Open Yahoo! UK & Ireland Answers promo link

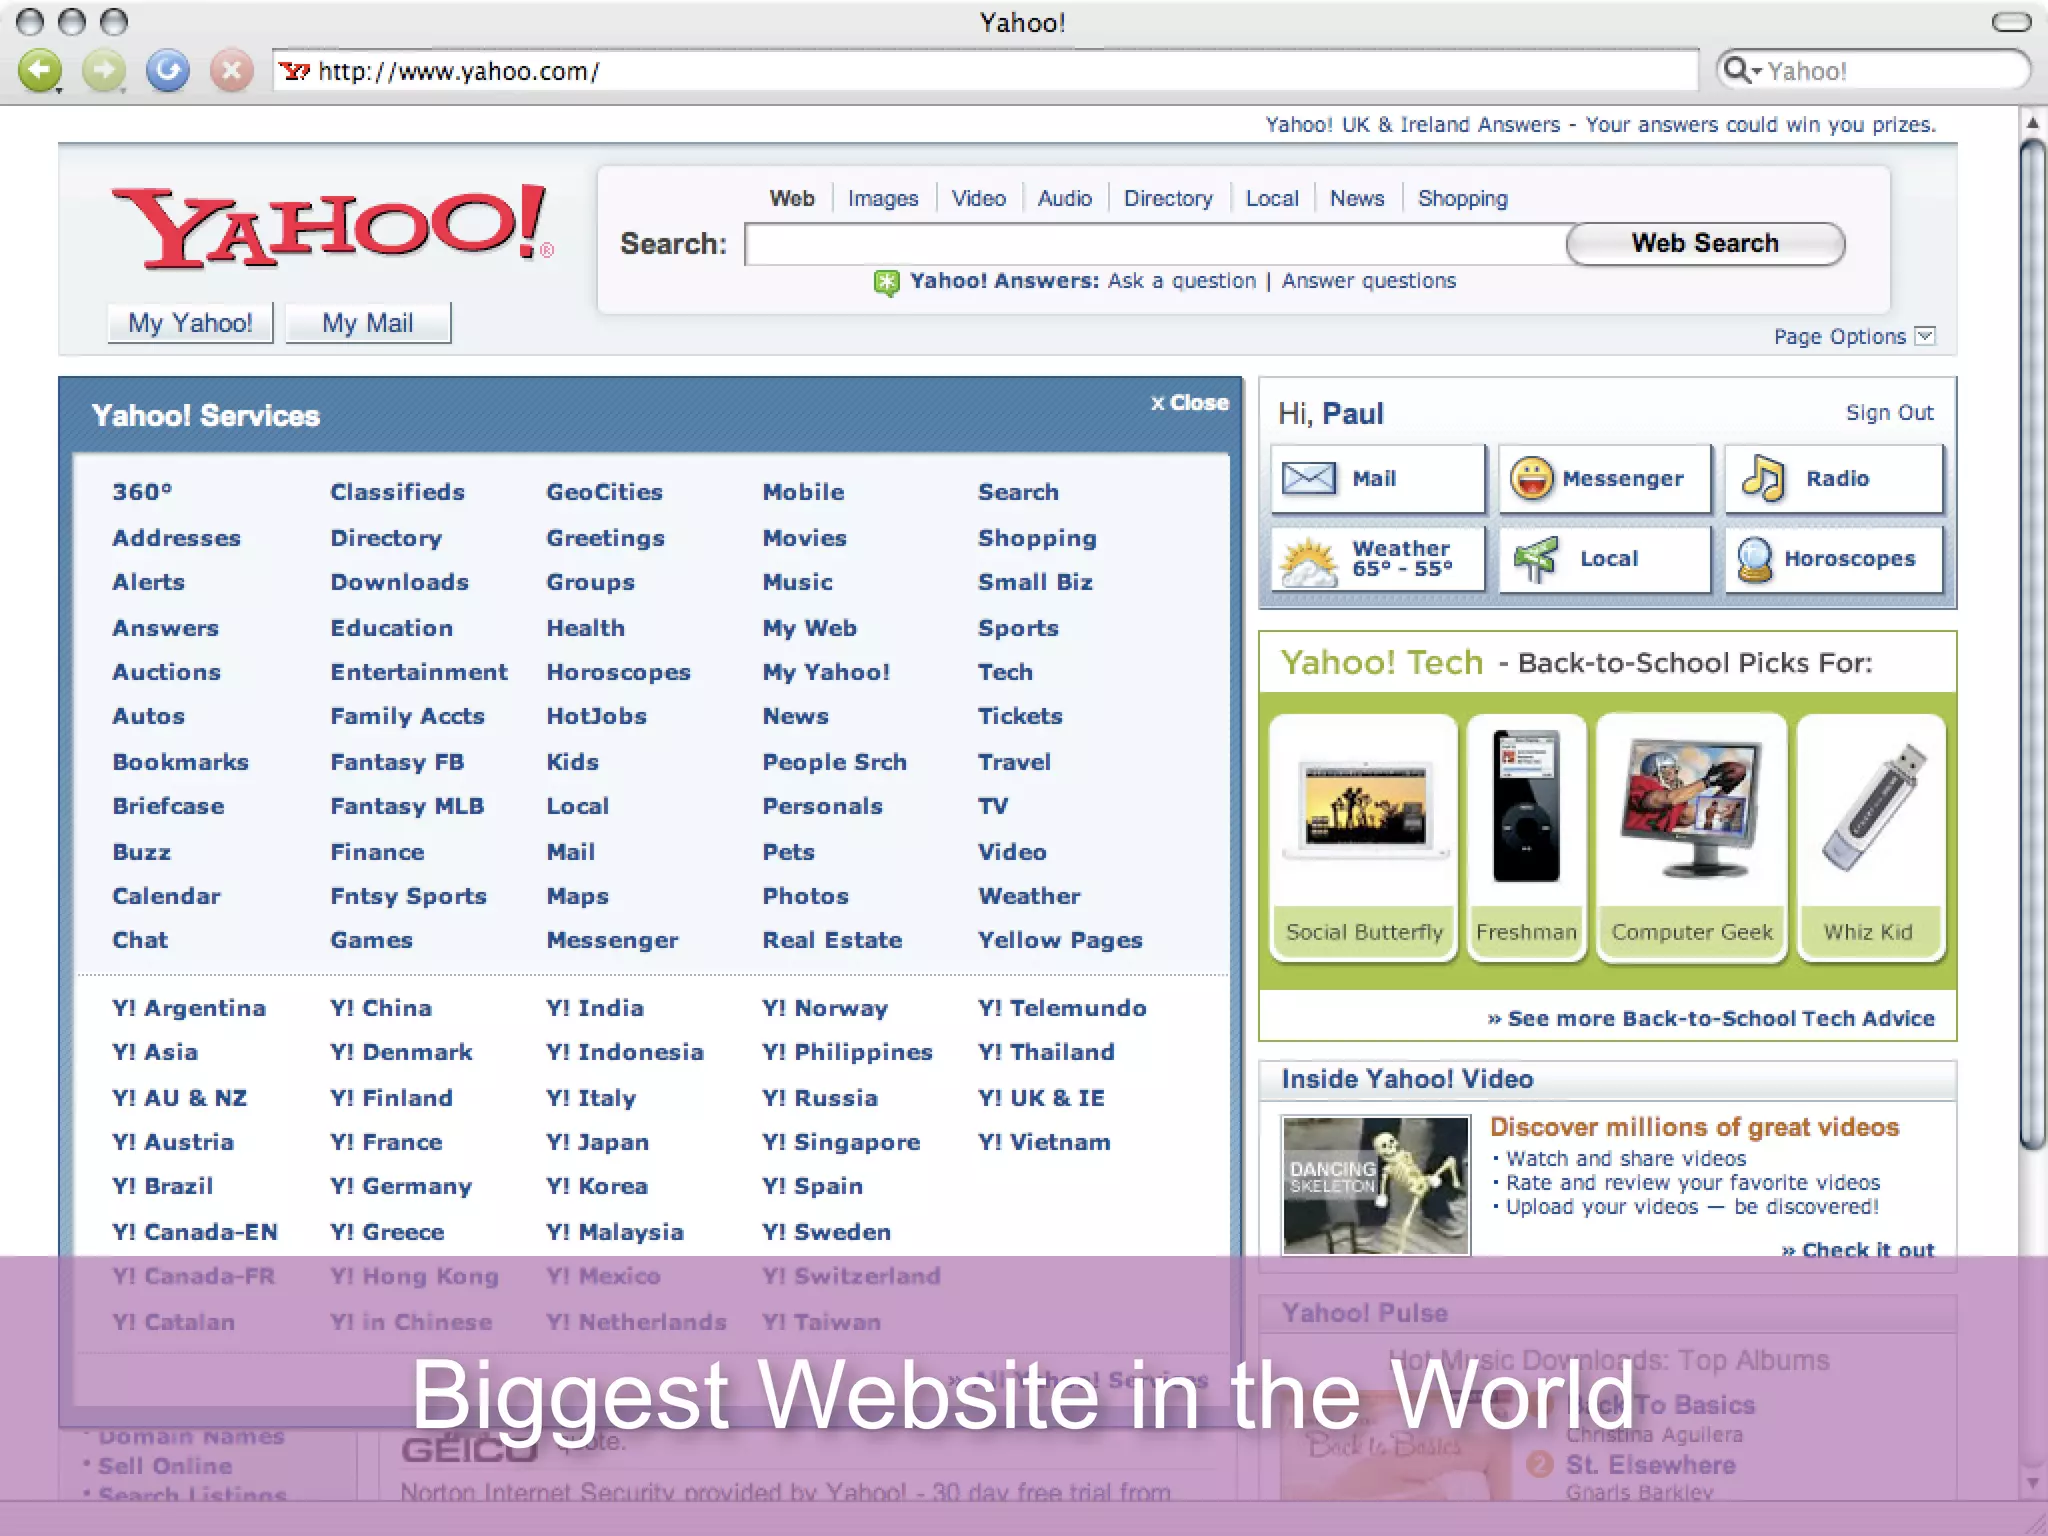[x=1600, y=124]
